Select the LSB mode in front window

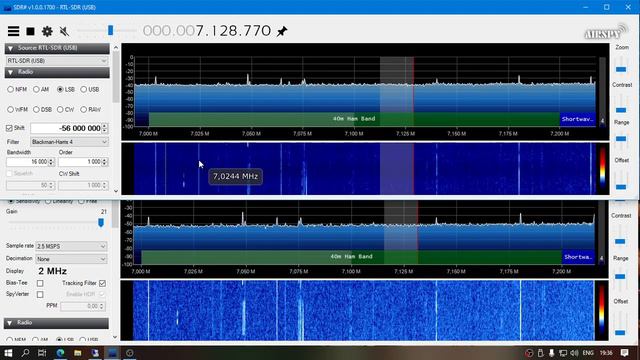pyautogui.click(x=66, y=89)
